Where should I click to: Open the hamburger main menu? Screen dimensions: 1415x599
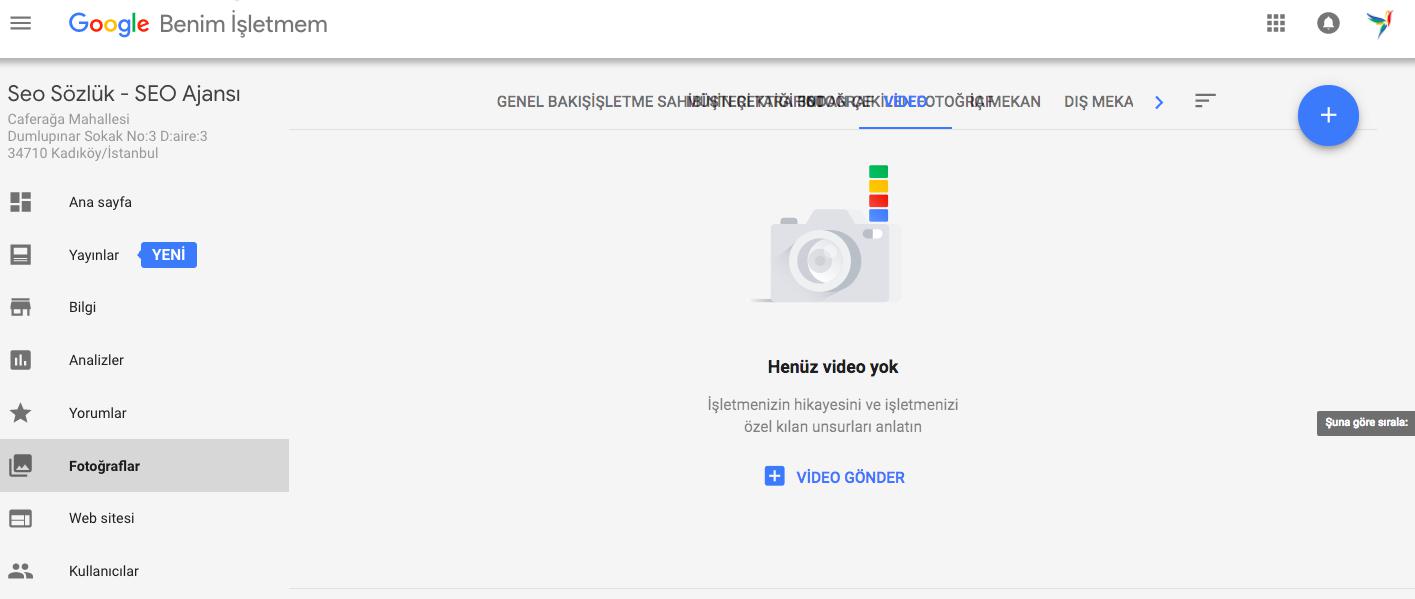[x=21, y=23]
